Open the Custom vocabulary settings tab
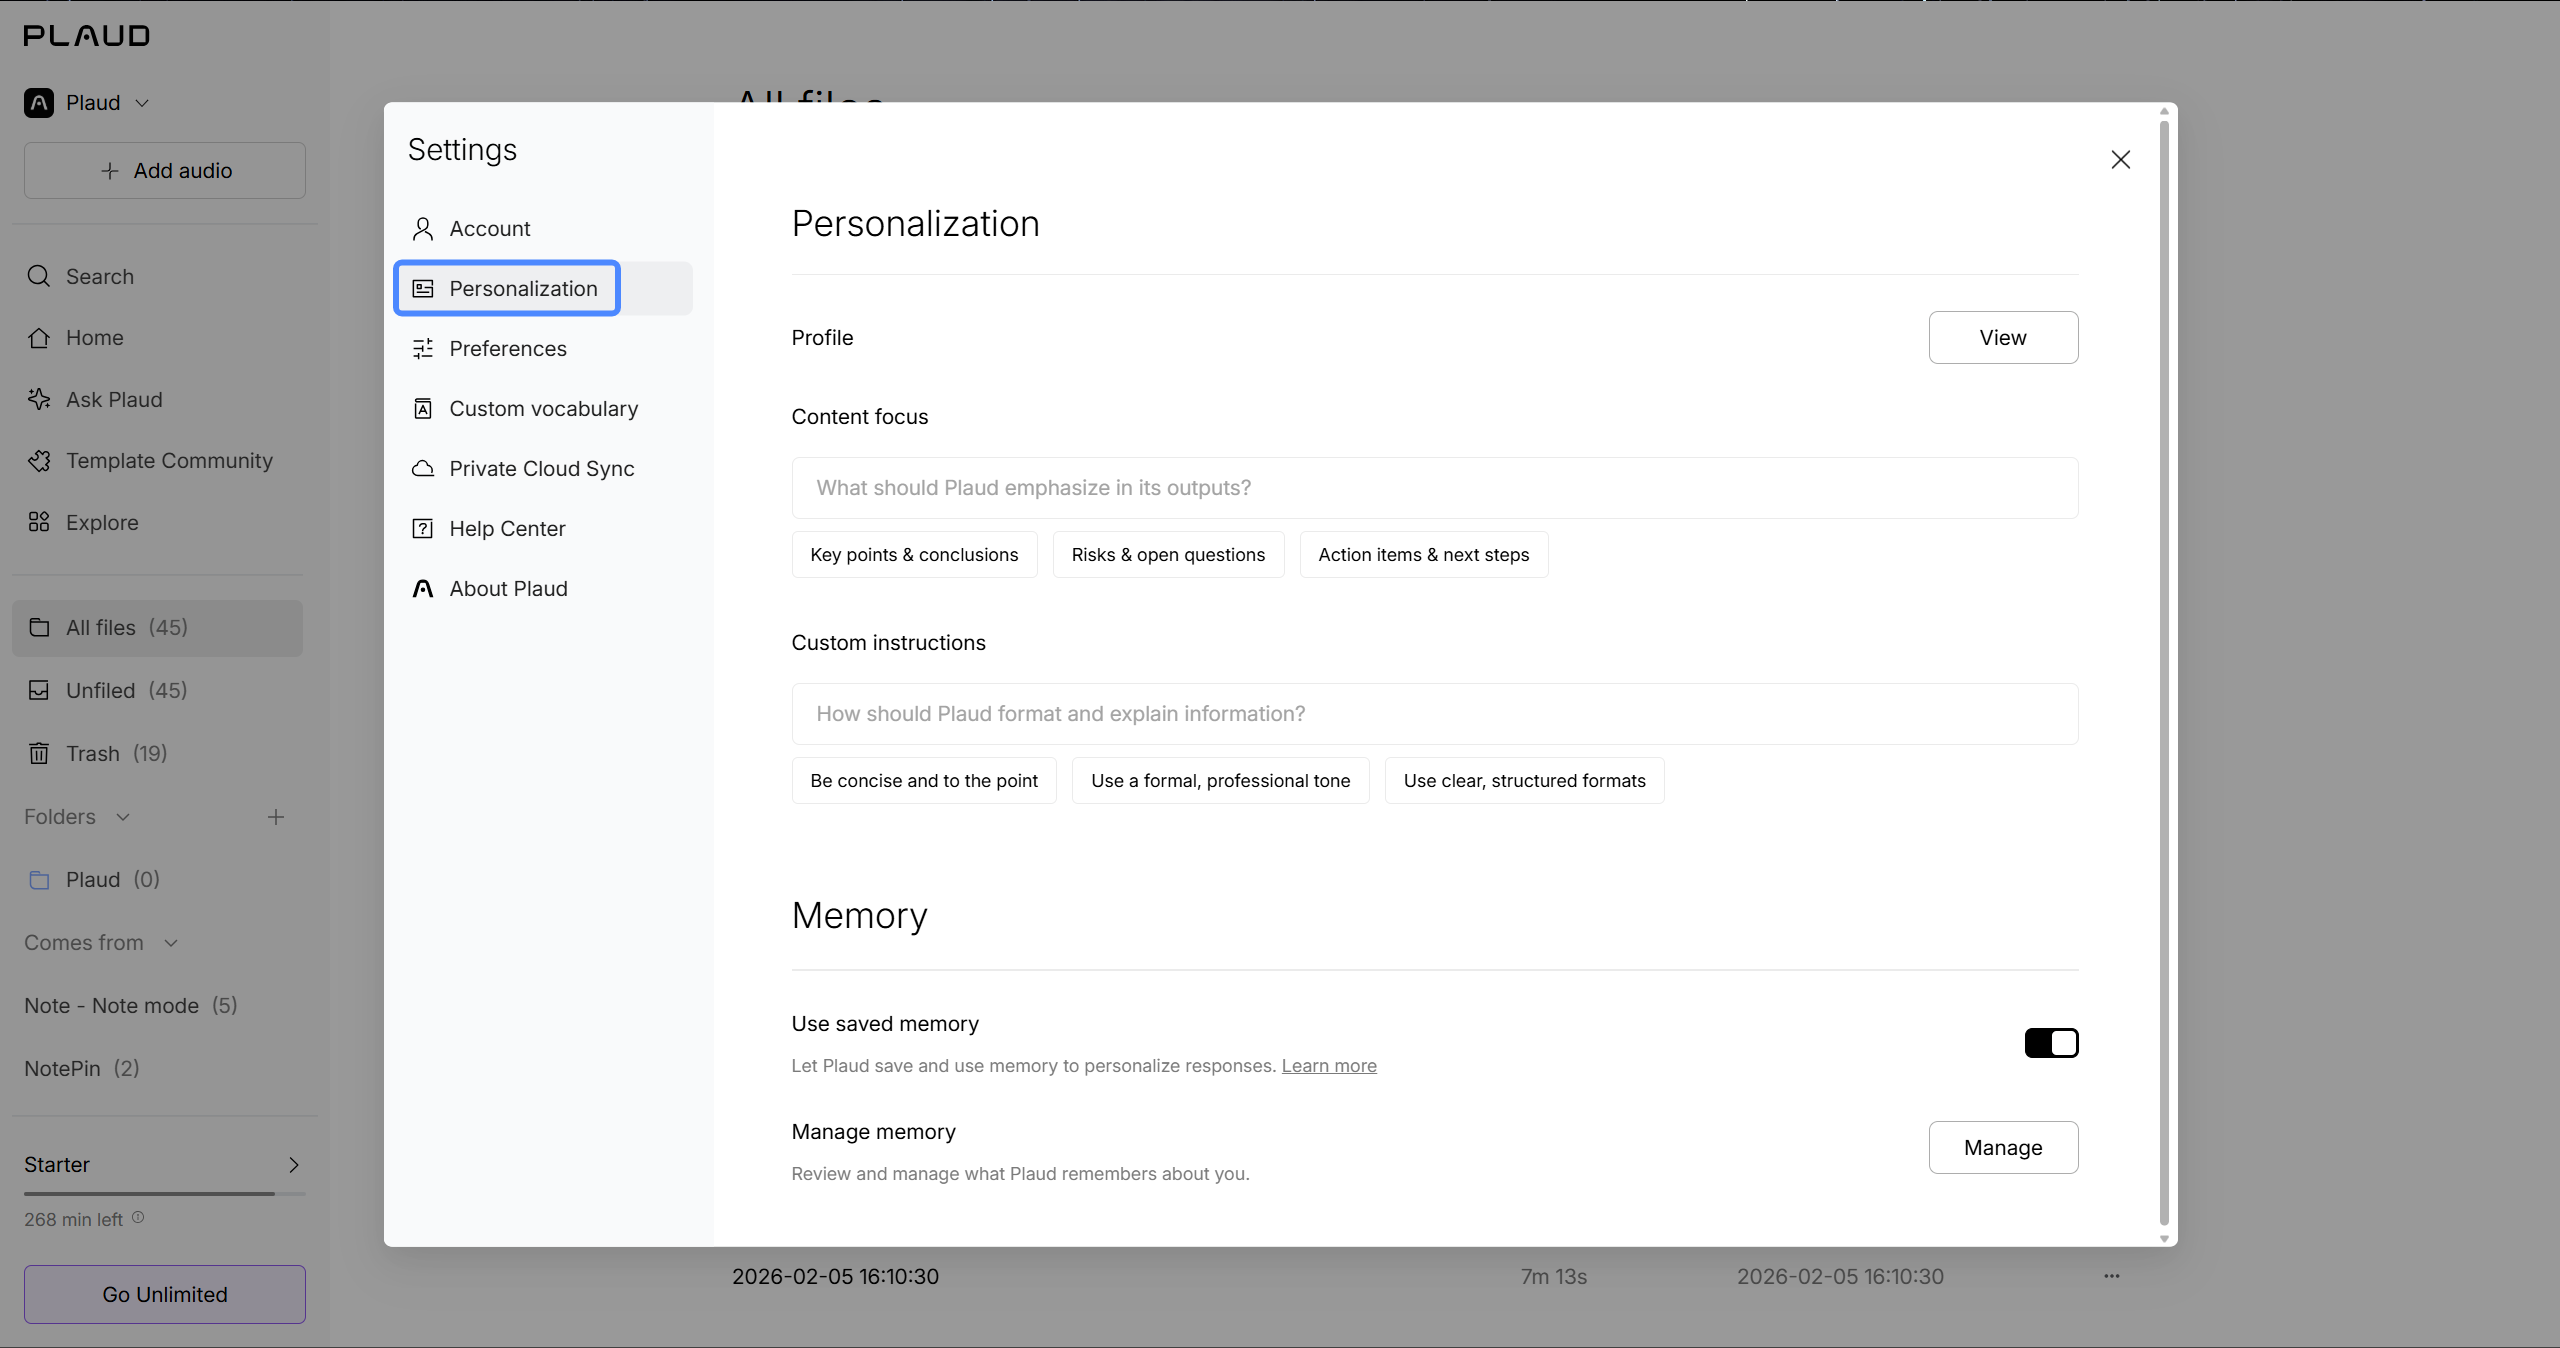The height and width of the screenshot is (1348, 2560). point(544,409)
